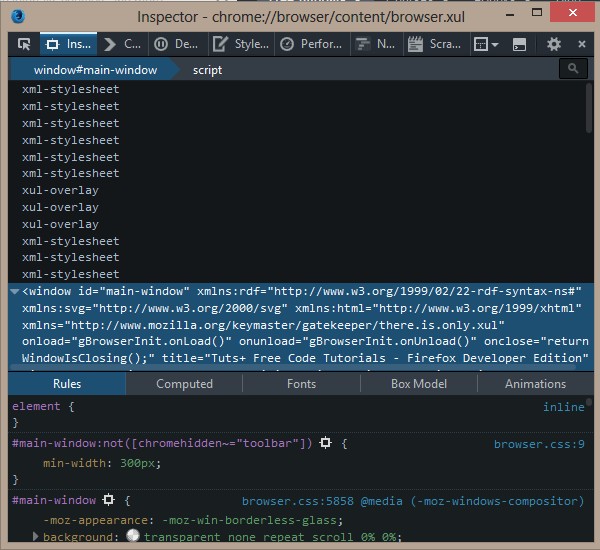This screenshot has height=550, width=600.
Task: Click the element picker icon
Action: 24,44
